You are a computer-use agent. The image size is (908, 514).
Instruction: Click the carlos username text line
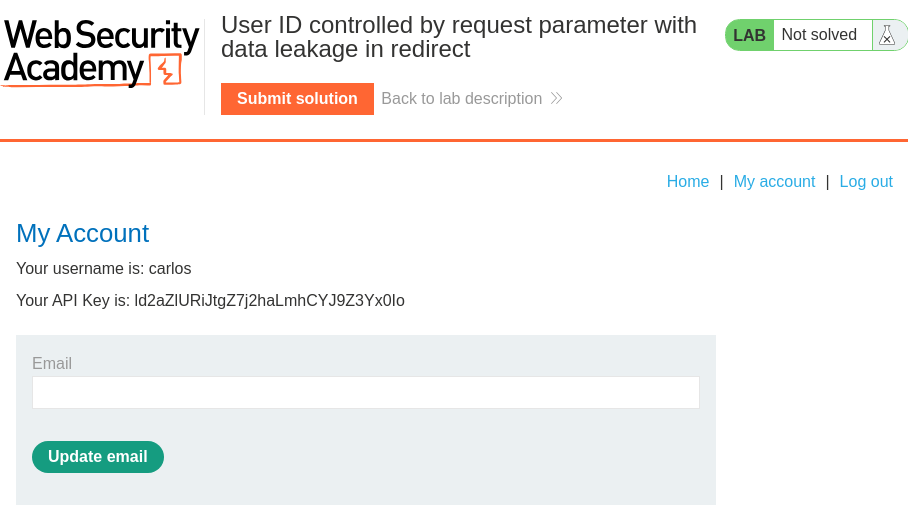103,268
